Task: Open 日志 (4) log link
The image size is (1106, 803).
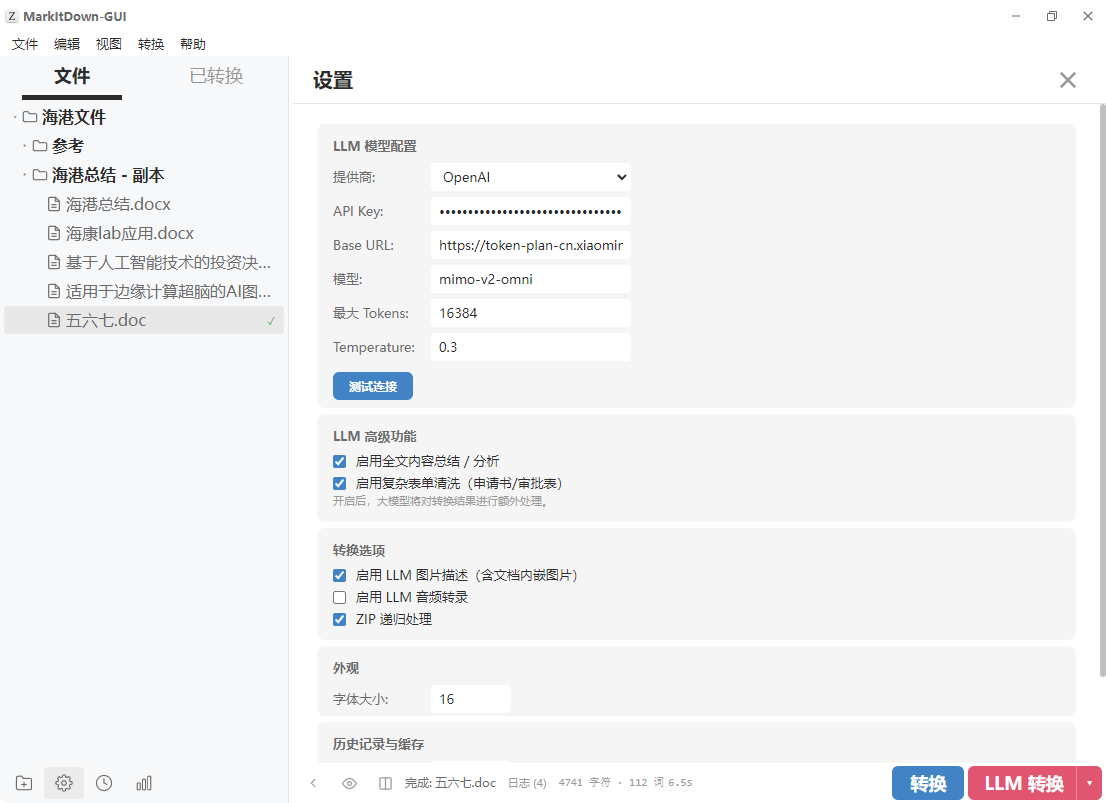Action: [x=527, y=783]
